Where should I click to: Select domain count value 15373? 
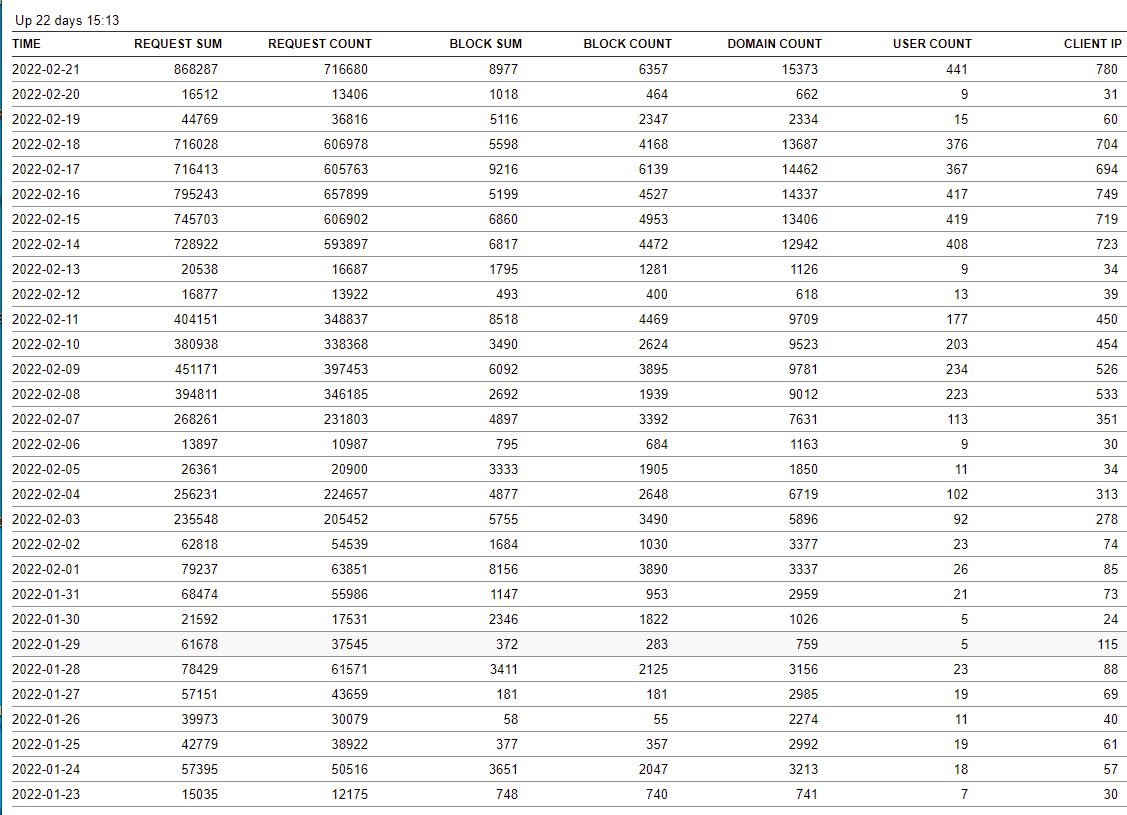click(x=799, y=69)
